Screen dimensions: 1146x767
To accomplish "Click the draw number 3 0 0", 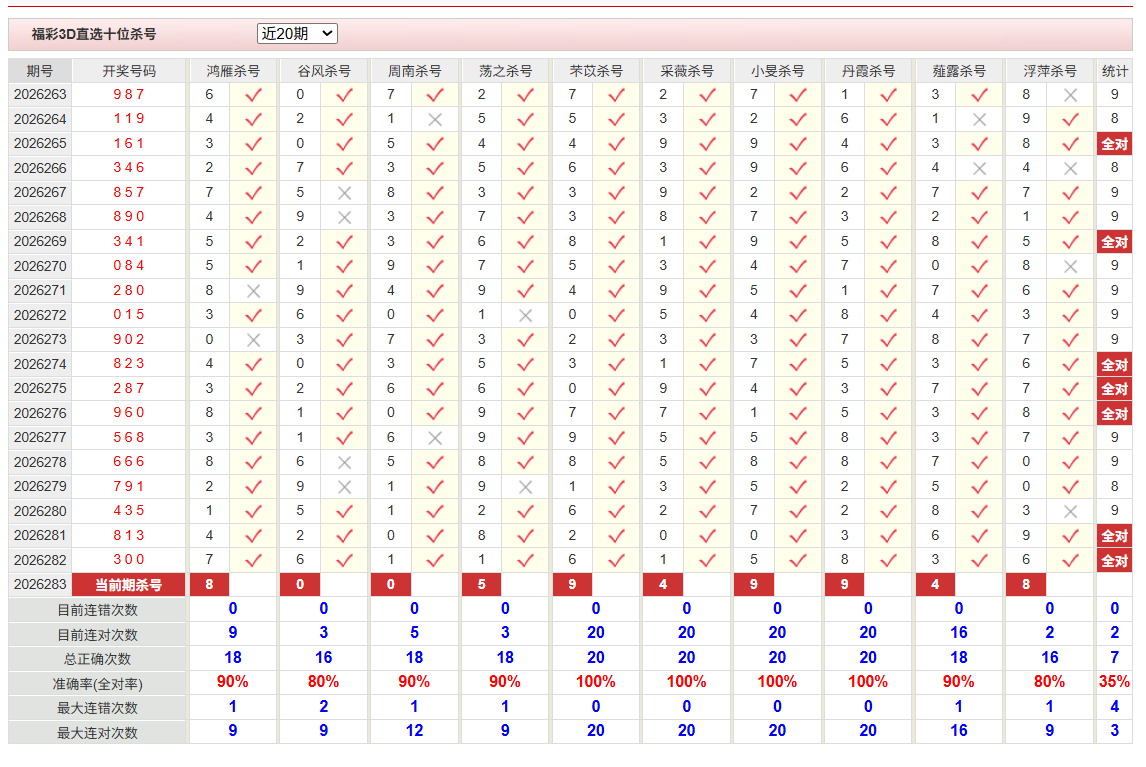I will click(x=129, y=559).
